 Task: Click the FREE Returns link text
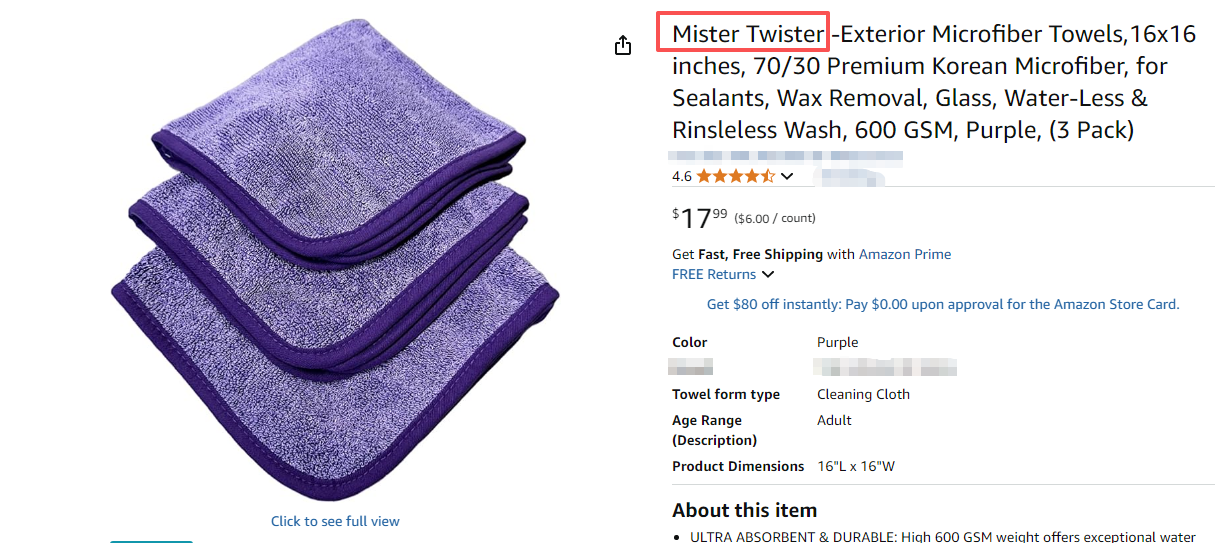pyautogui.click(x=714, y=274)
